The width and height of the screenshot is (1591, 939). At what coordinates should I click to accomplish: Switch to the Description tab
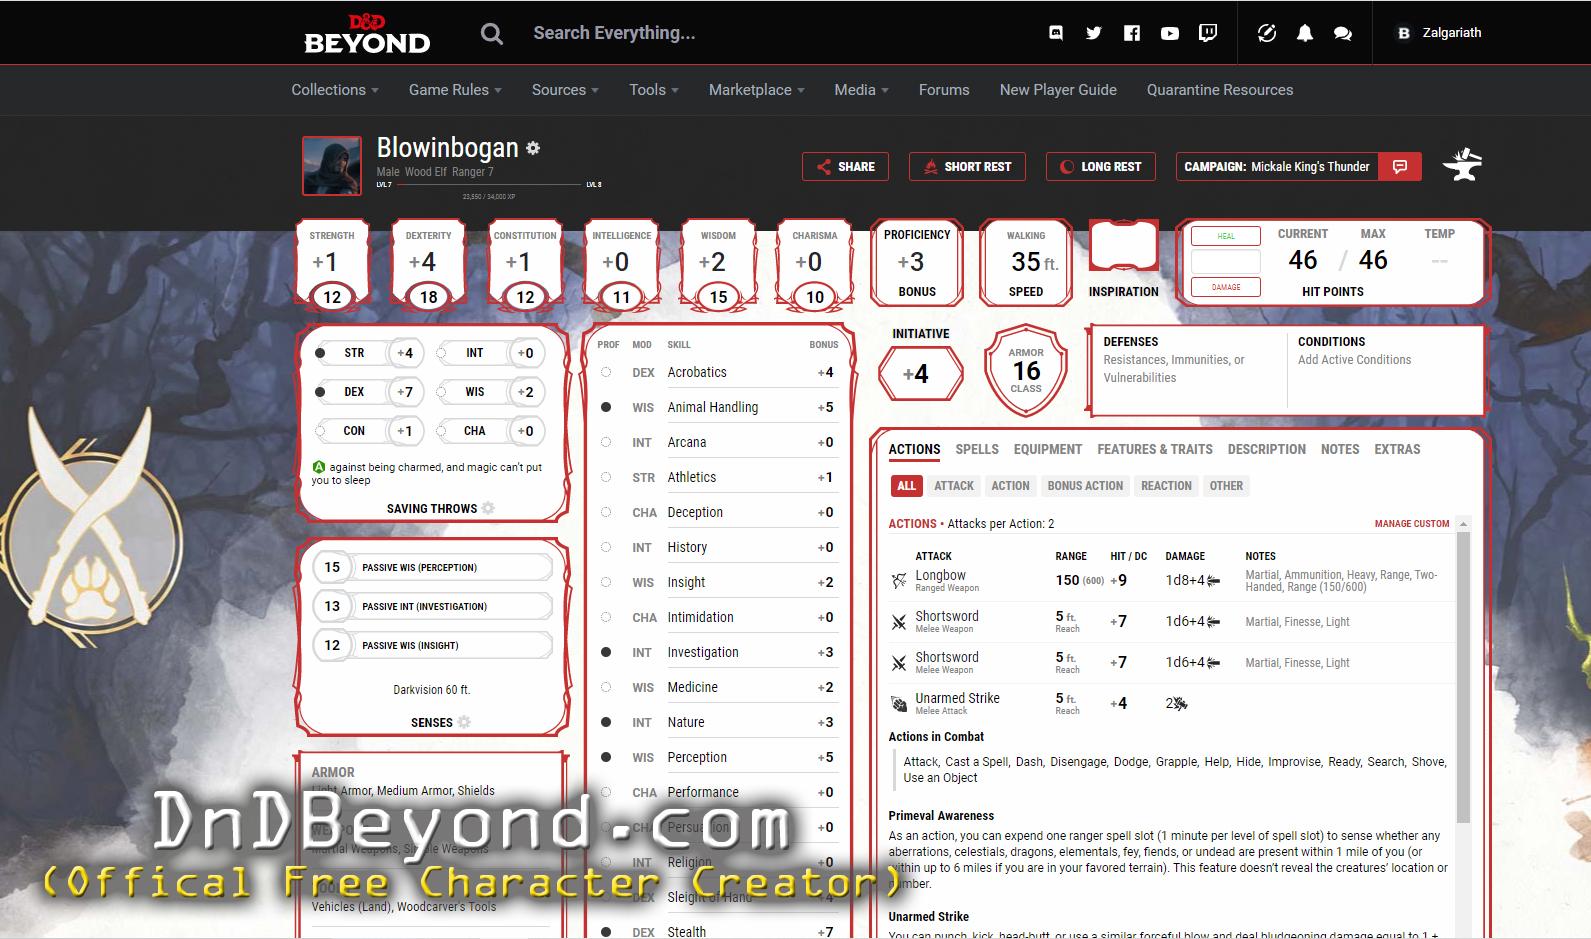coord(1267,449)
